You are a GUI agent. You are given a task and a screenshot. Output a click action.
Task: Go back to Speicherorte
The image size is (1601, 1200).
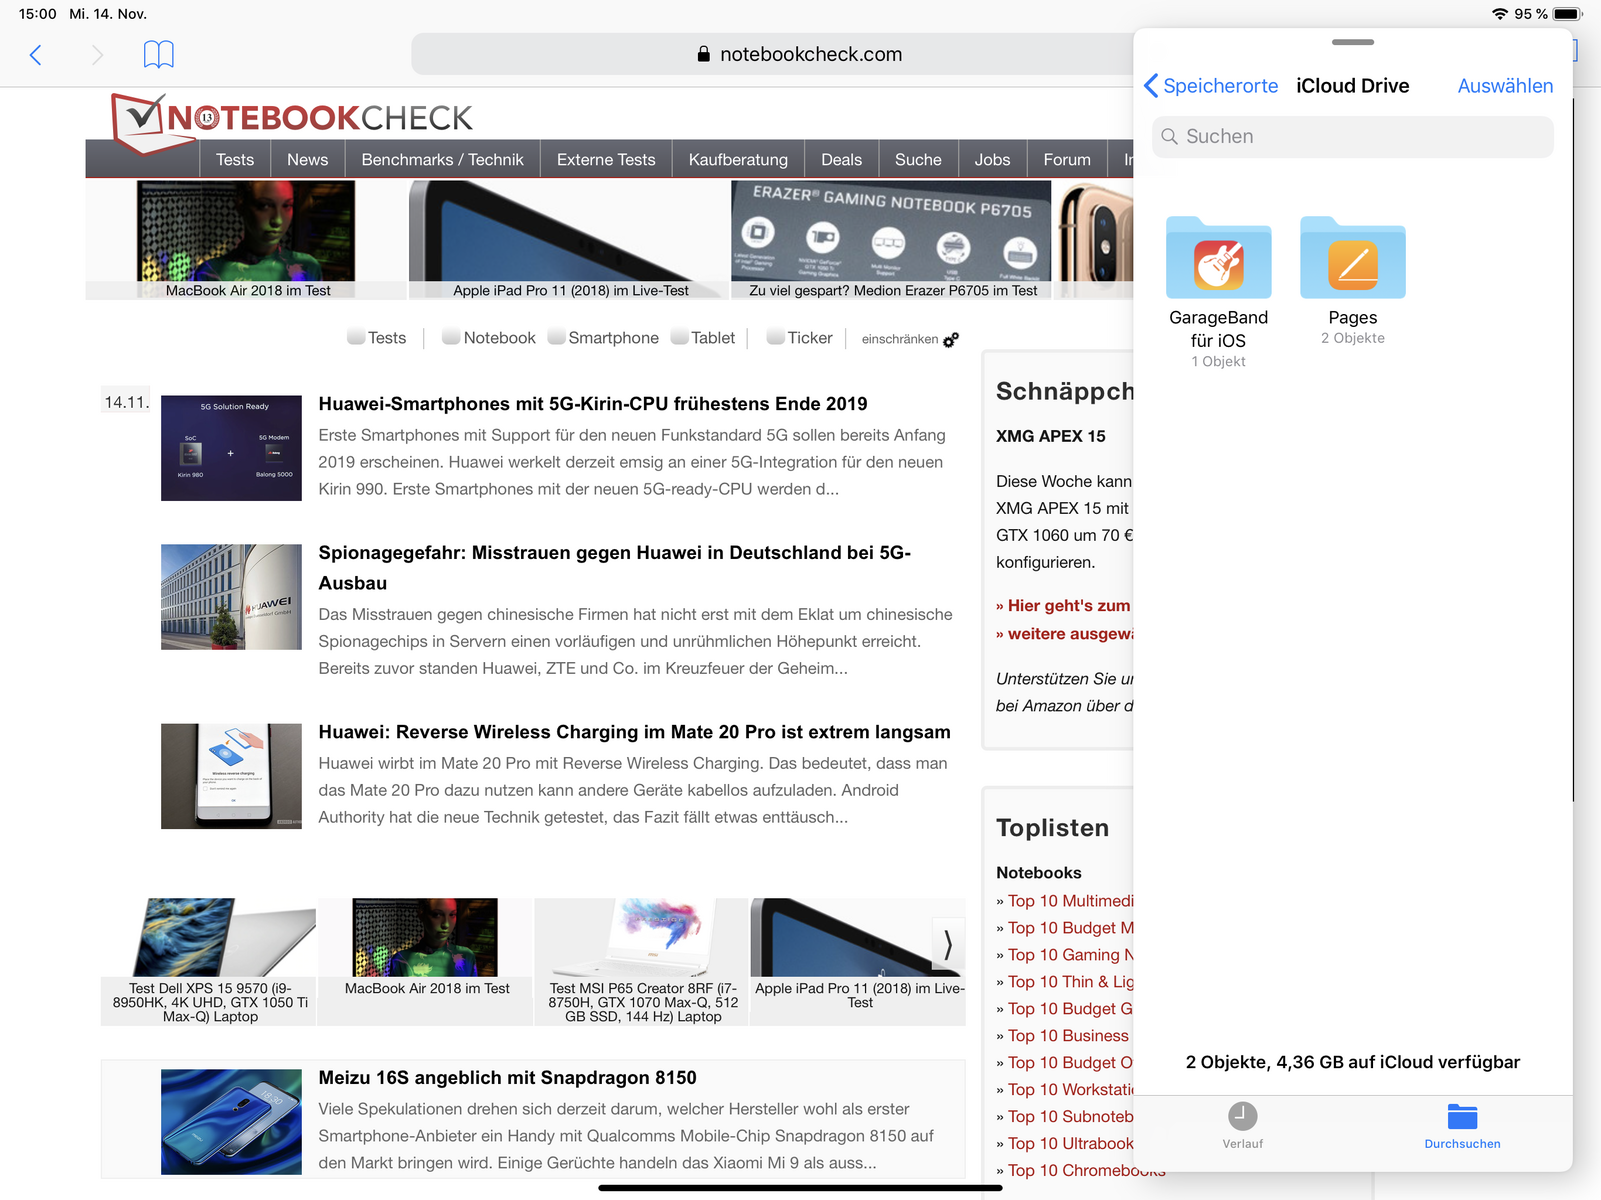[1211, 86]
